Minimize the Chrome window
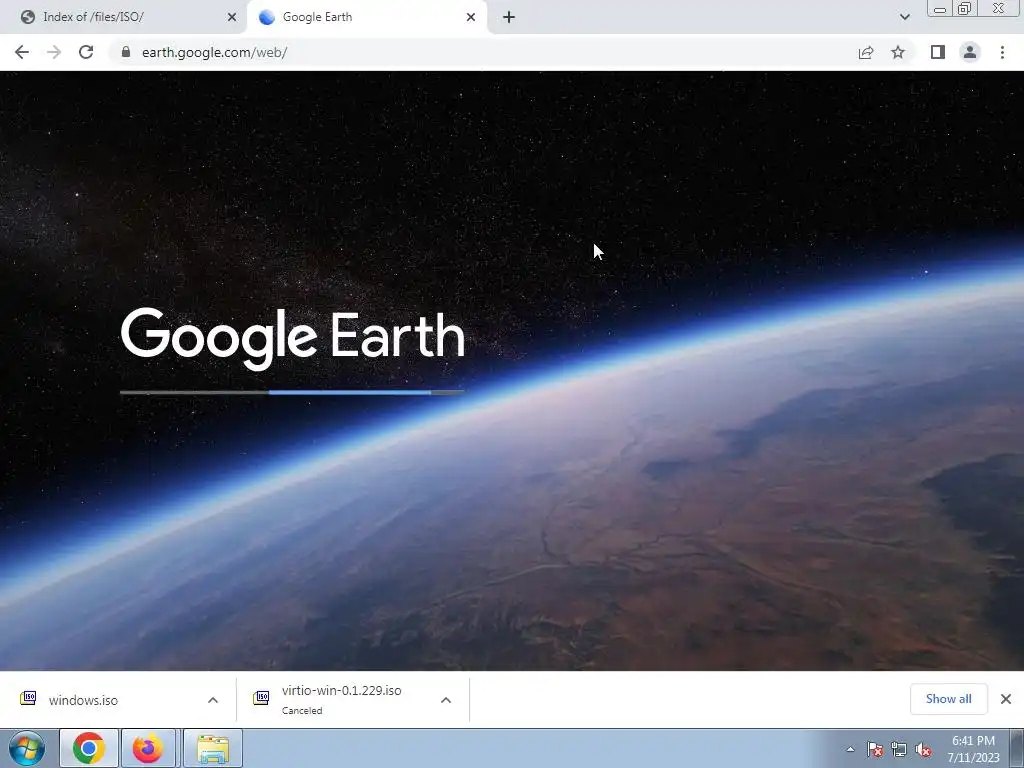 [x=940, y=9]
